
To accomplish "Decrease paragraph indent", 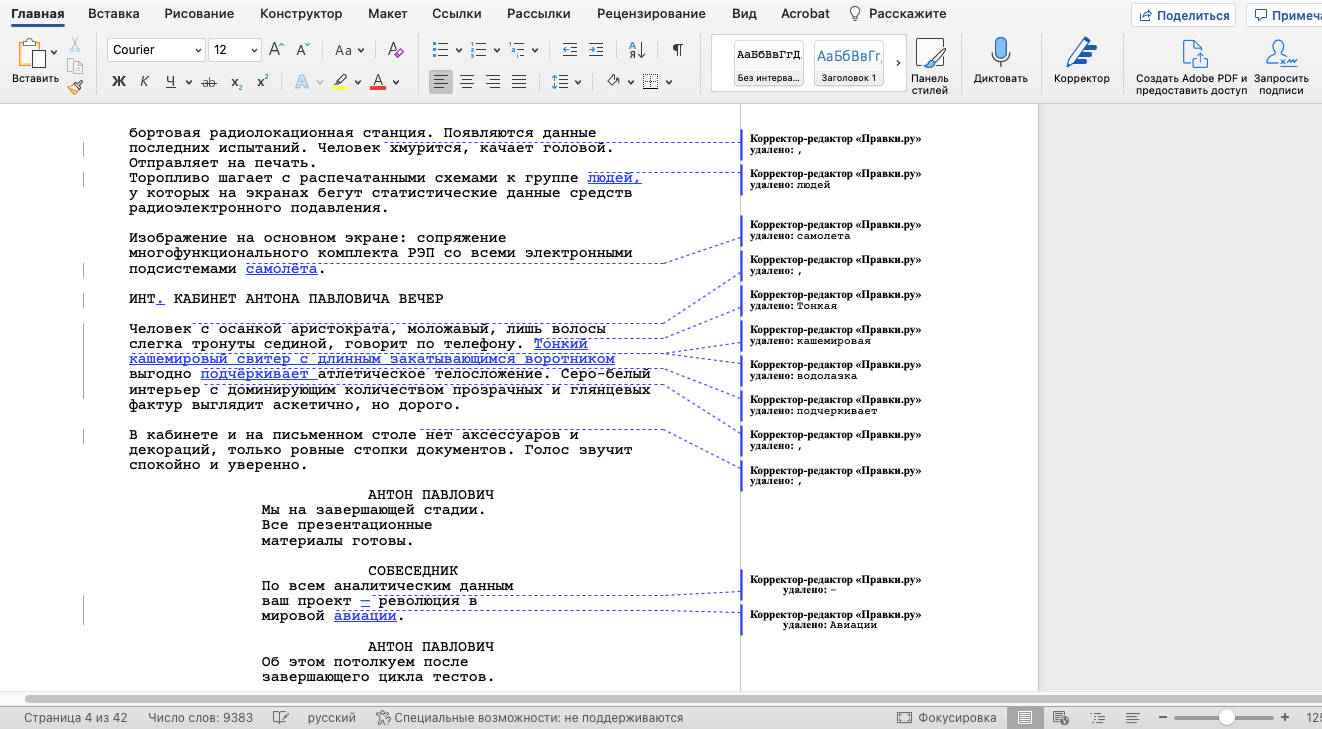I will click(x=570, y=50).
